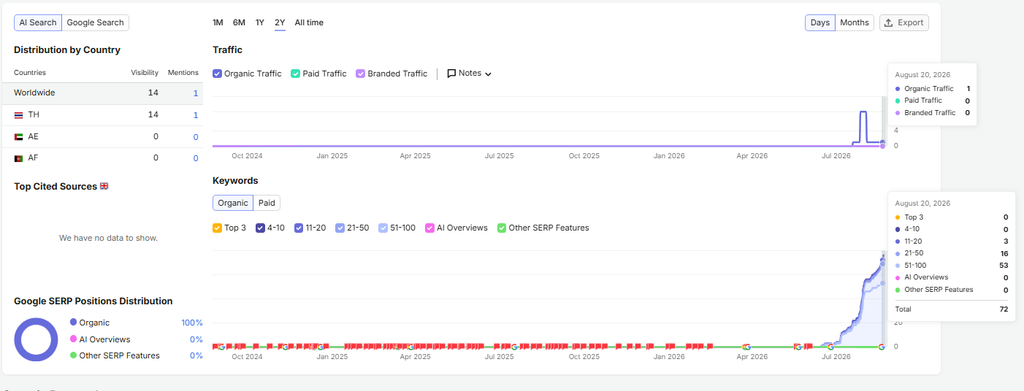Click the Afghanistan flag icon
This screenshot has width=1024, height=391.
point(18,159)
